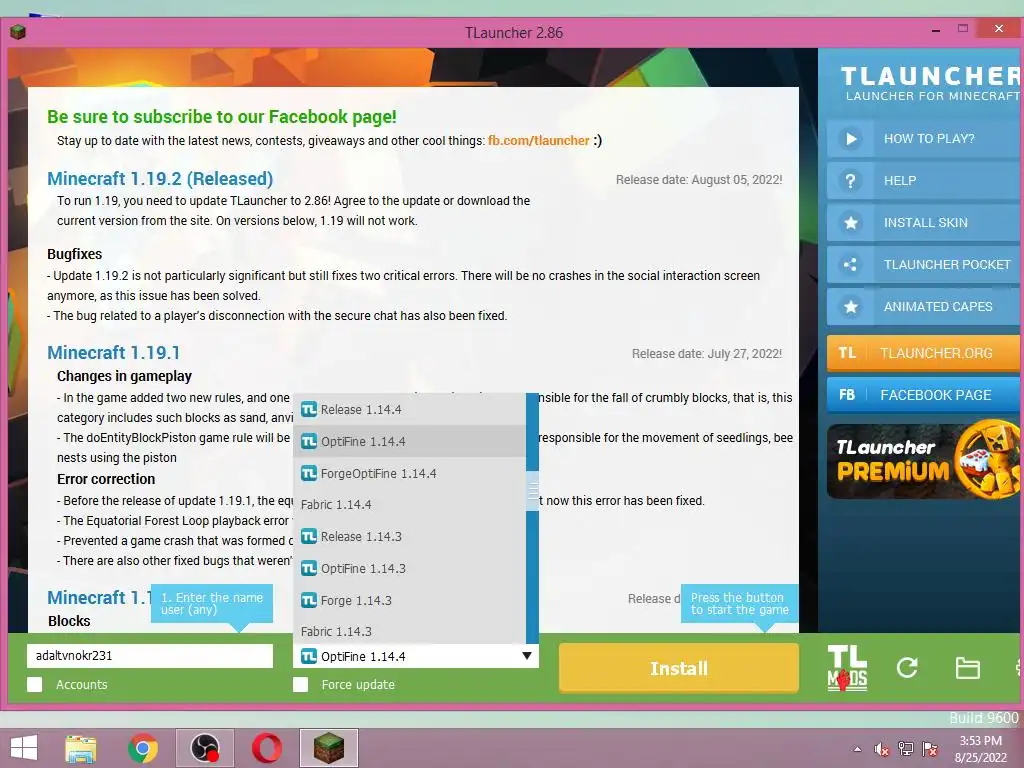The width and height of the screenshot is (1024, 768).
Task: Click Minecraft grass block taskbar icon
Action: (328, 748)
